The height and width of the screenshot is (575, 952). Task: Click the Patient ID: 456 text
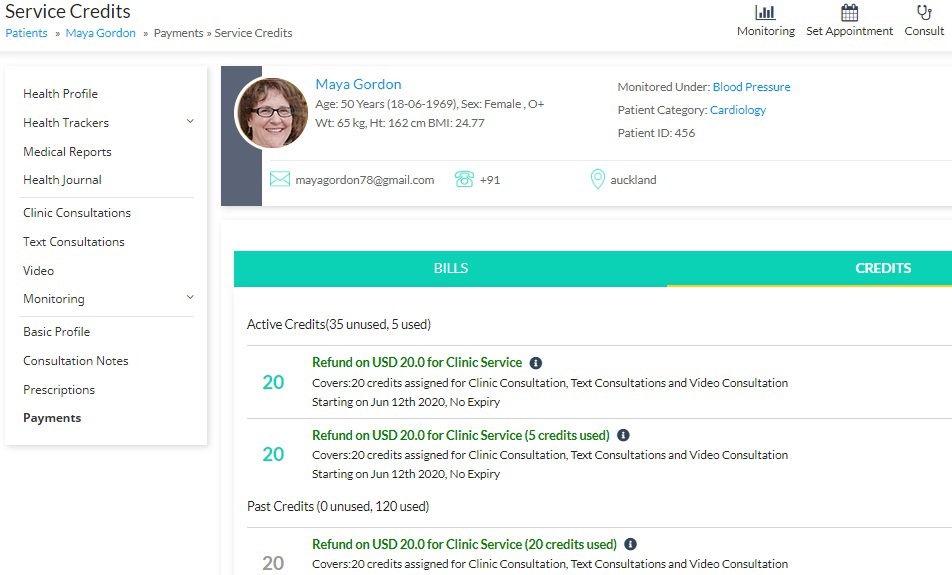[656, 133]
